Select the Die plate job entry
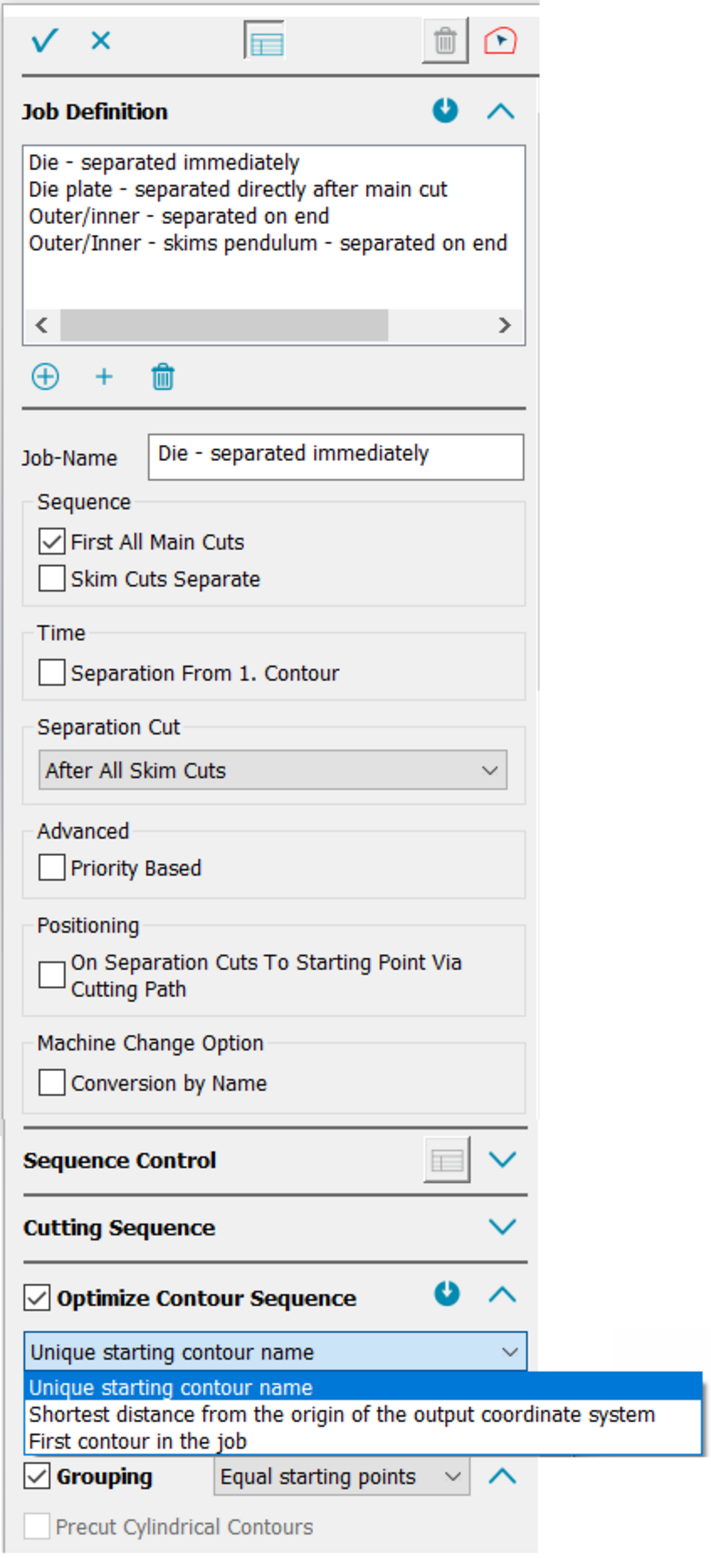The height and width of the screenshot is (1558, 711). pyautogui.click(x=238, y=189)
